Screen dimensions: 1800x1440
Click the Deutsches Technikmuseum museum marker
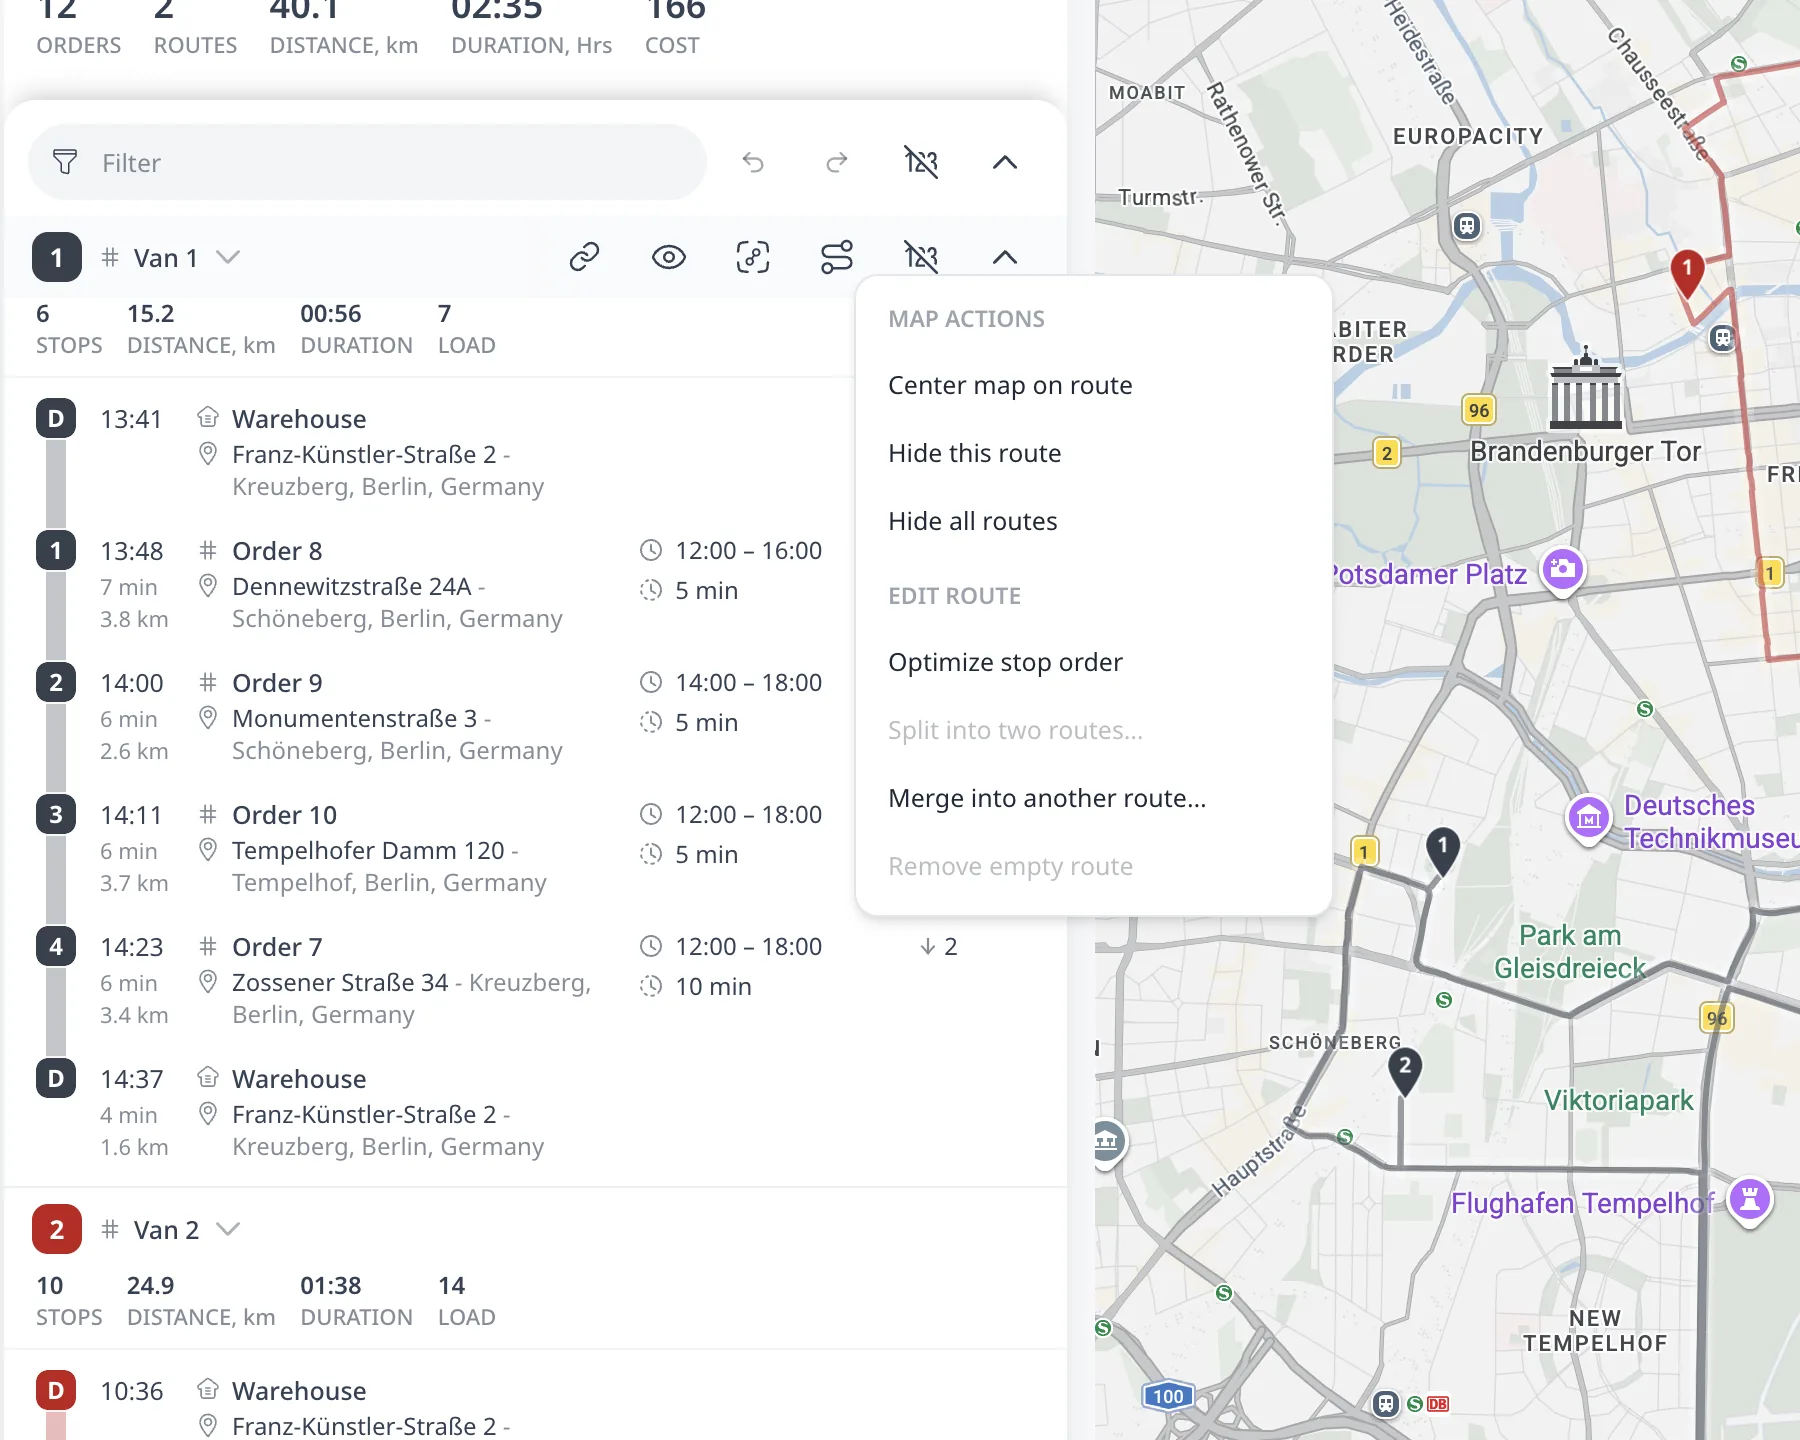tap(1588, 820)
